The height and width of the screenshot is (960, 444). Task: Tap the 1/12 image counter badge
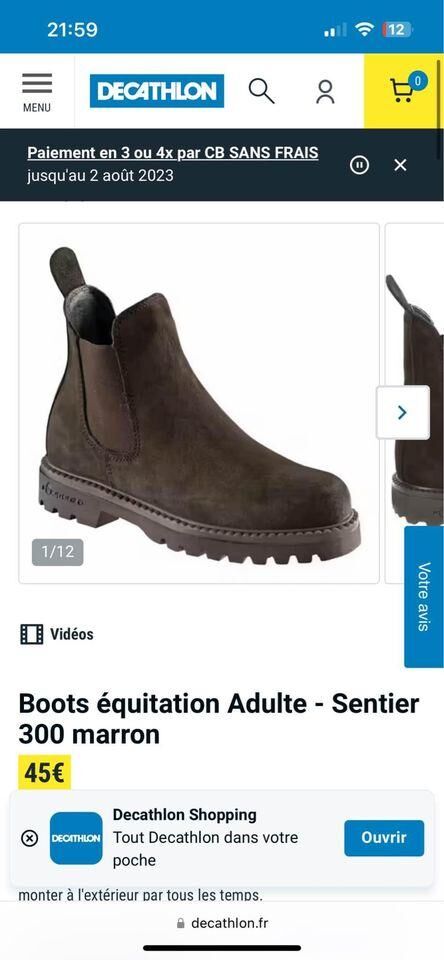(58, 552)
